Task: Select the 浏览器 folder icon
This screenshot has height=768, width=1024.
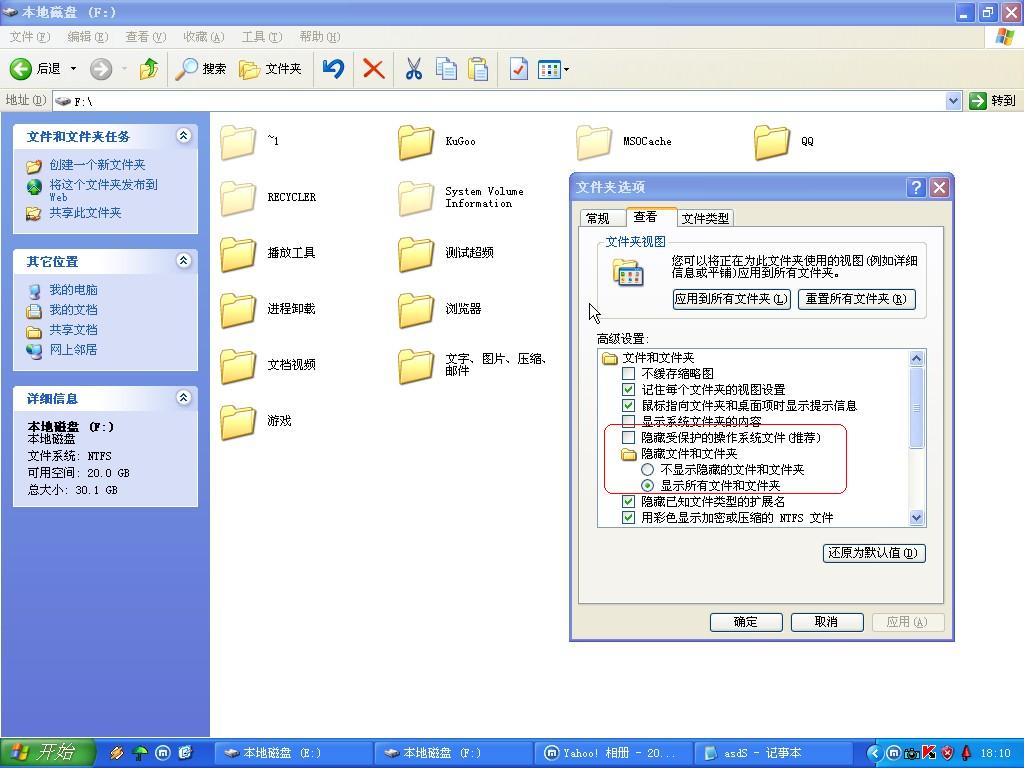Action: coord(416,310)
